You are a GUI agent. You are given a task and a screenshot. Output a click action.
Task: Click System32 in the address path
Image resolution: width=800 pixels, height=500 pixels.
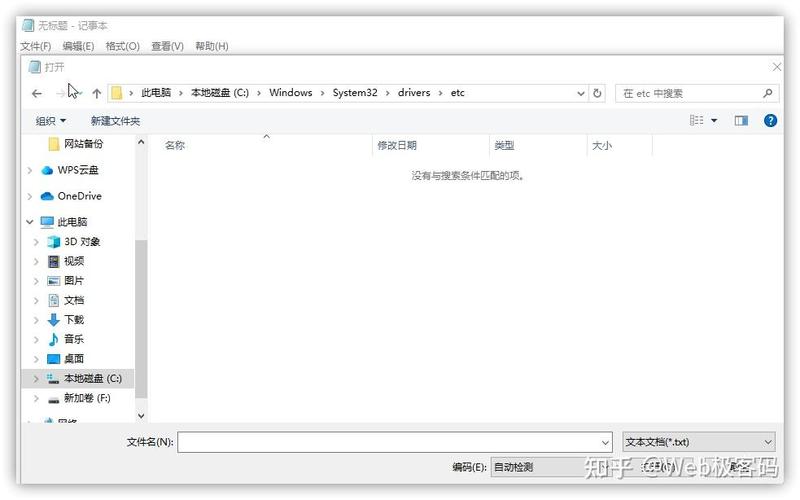click(x=354, y=93)
